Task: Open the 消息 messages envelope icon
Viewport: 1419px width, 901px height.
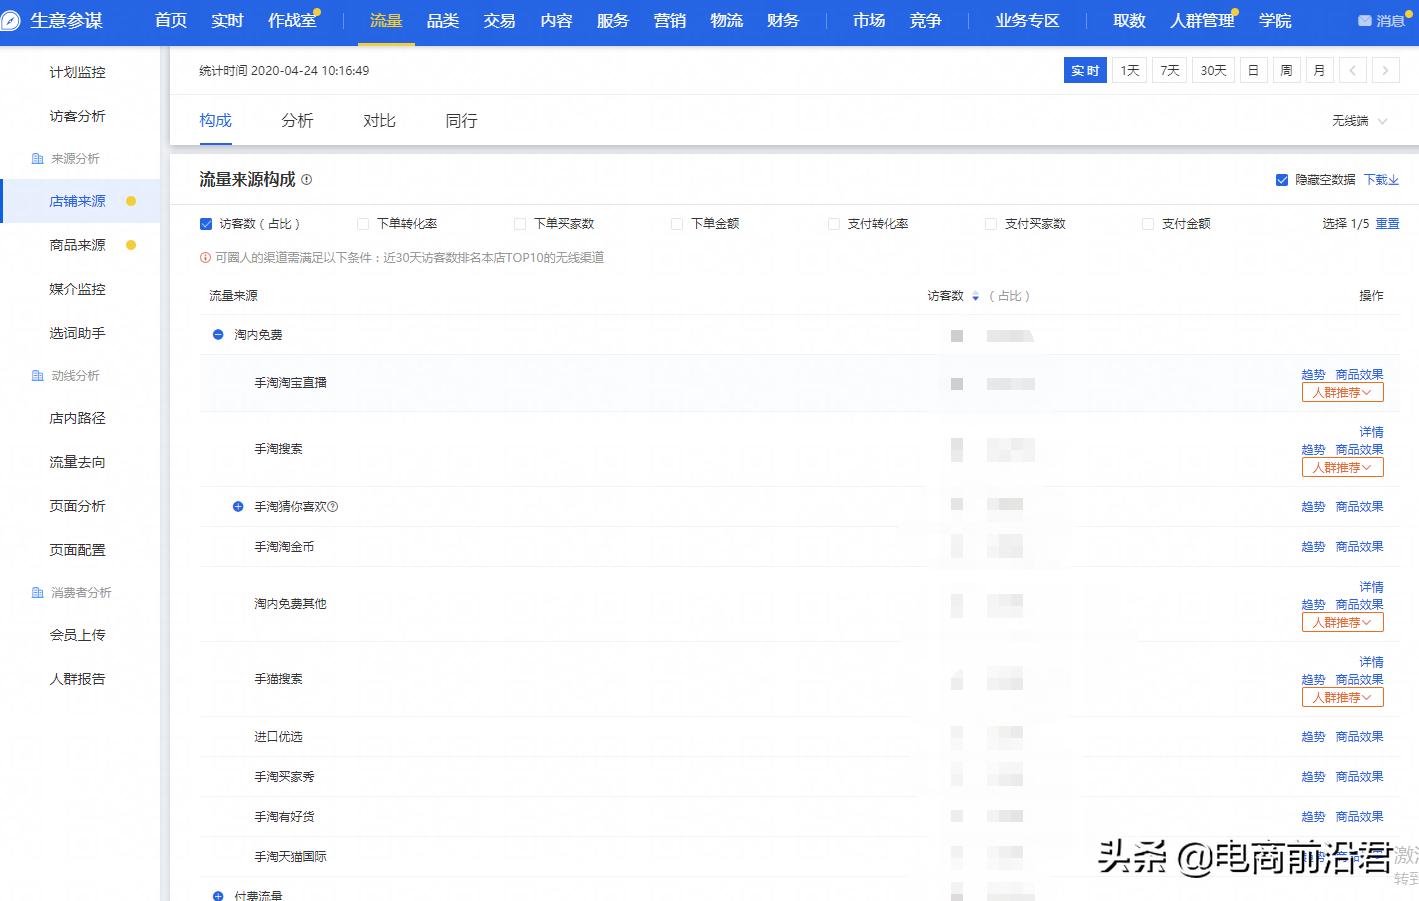Action: point(1364,21)
